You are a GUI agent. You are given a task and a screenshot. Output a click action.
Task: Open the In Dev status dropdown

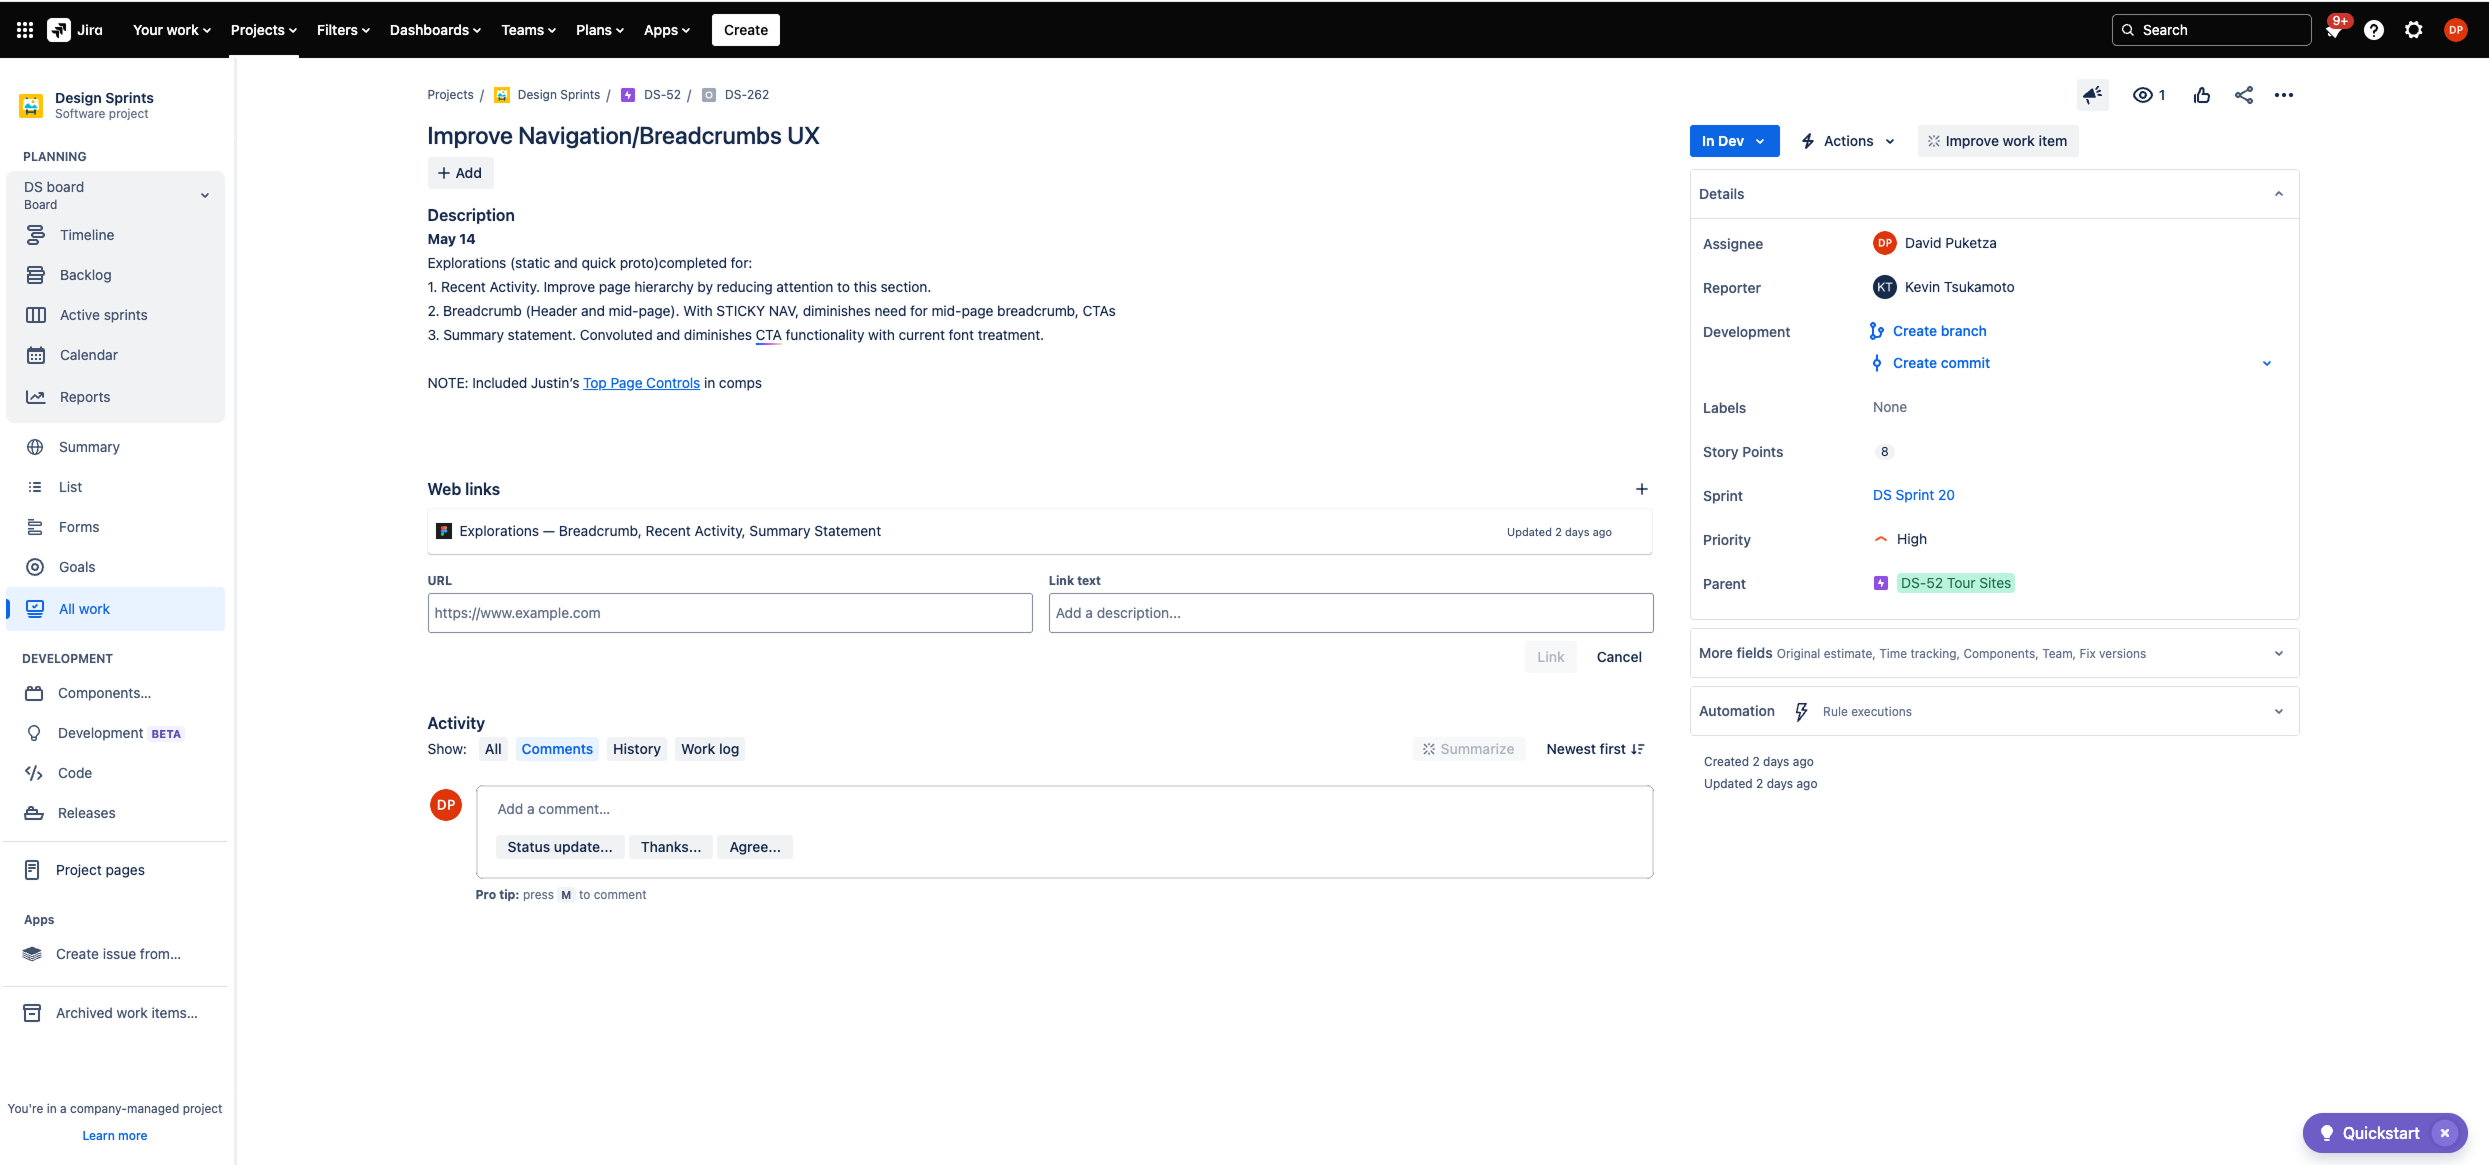1734,141
